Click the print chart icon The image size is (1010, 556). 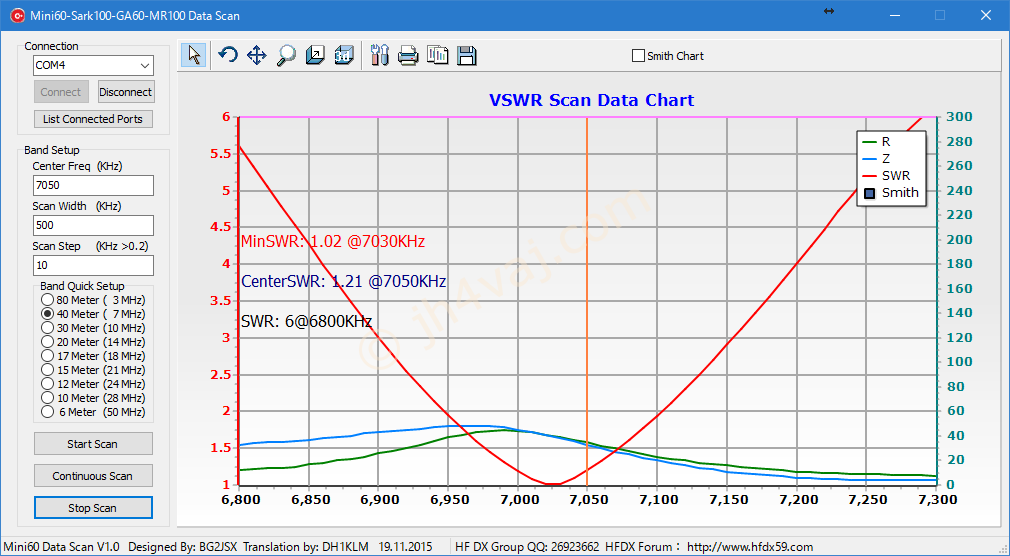(408, 55)
